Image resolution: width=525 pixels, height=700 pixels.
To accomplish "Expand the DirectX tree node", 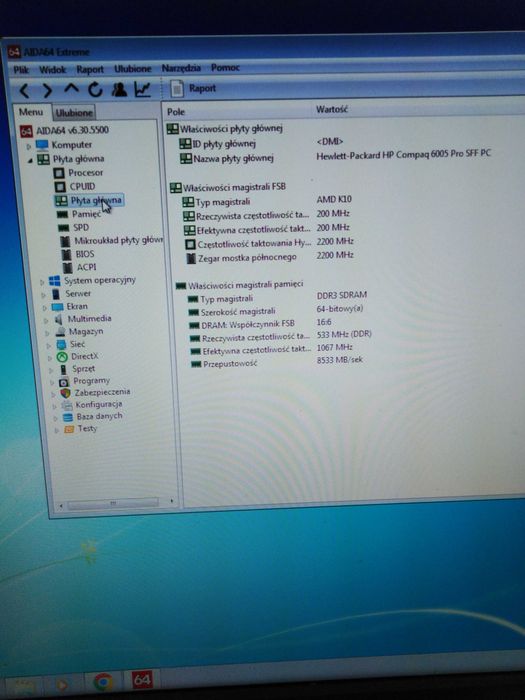I will click(x=50, y=358).
